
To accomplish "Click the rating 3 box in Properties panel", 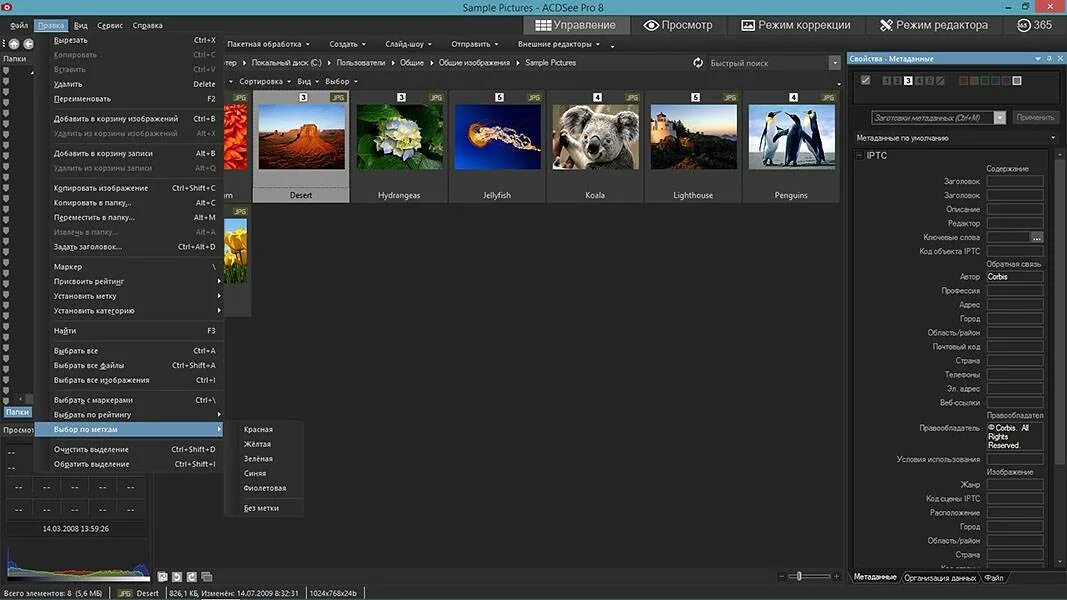I will click(x=908, y=81).
